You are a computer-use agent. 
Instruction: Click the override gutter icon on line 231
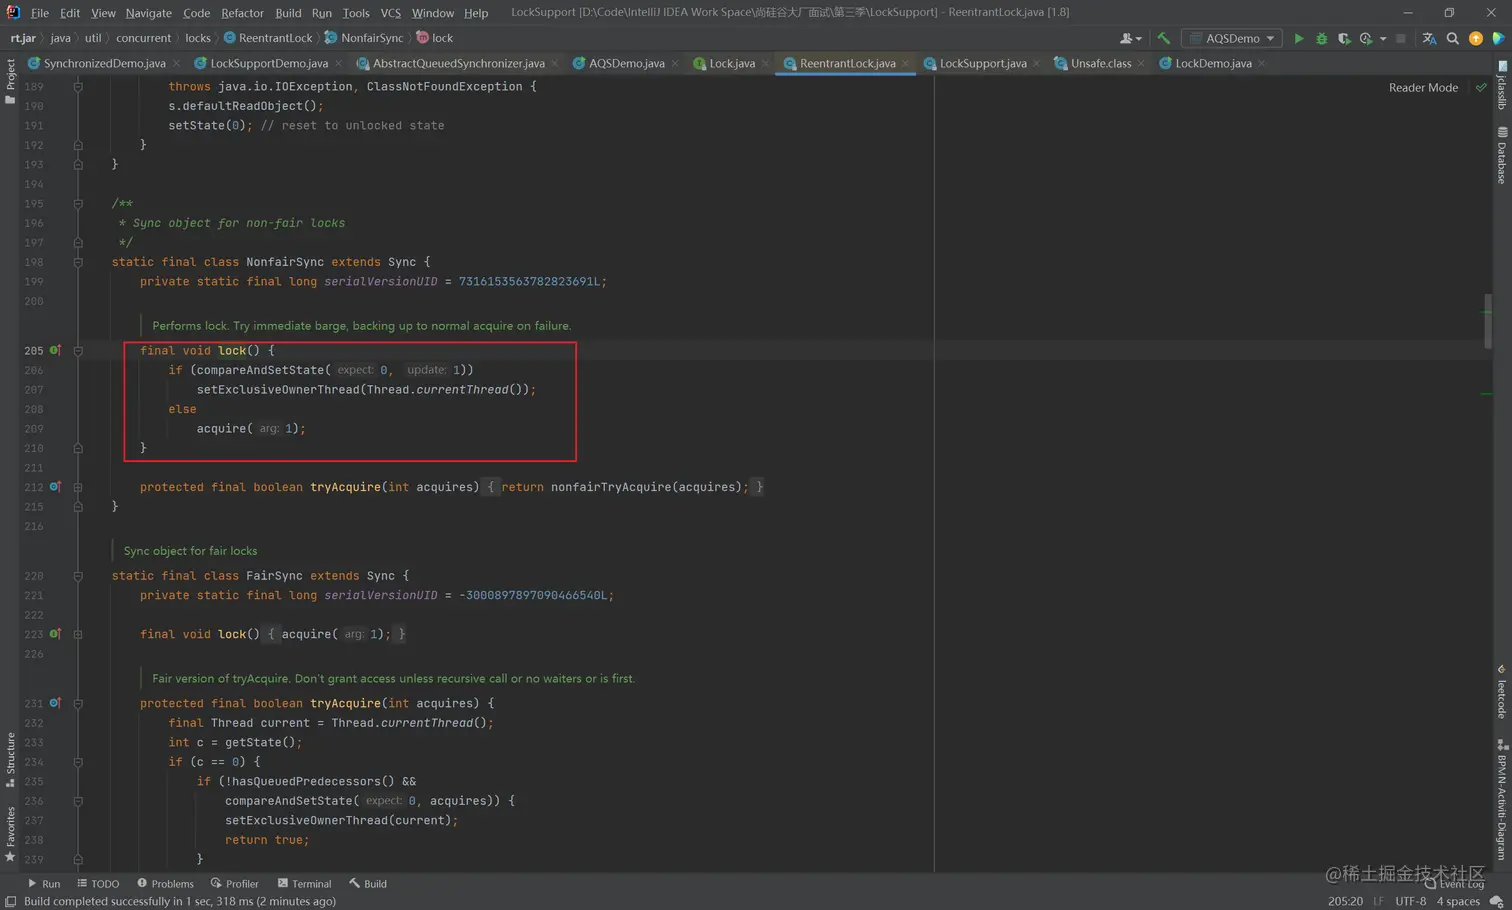[x=55, y=703]
